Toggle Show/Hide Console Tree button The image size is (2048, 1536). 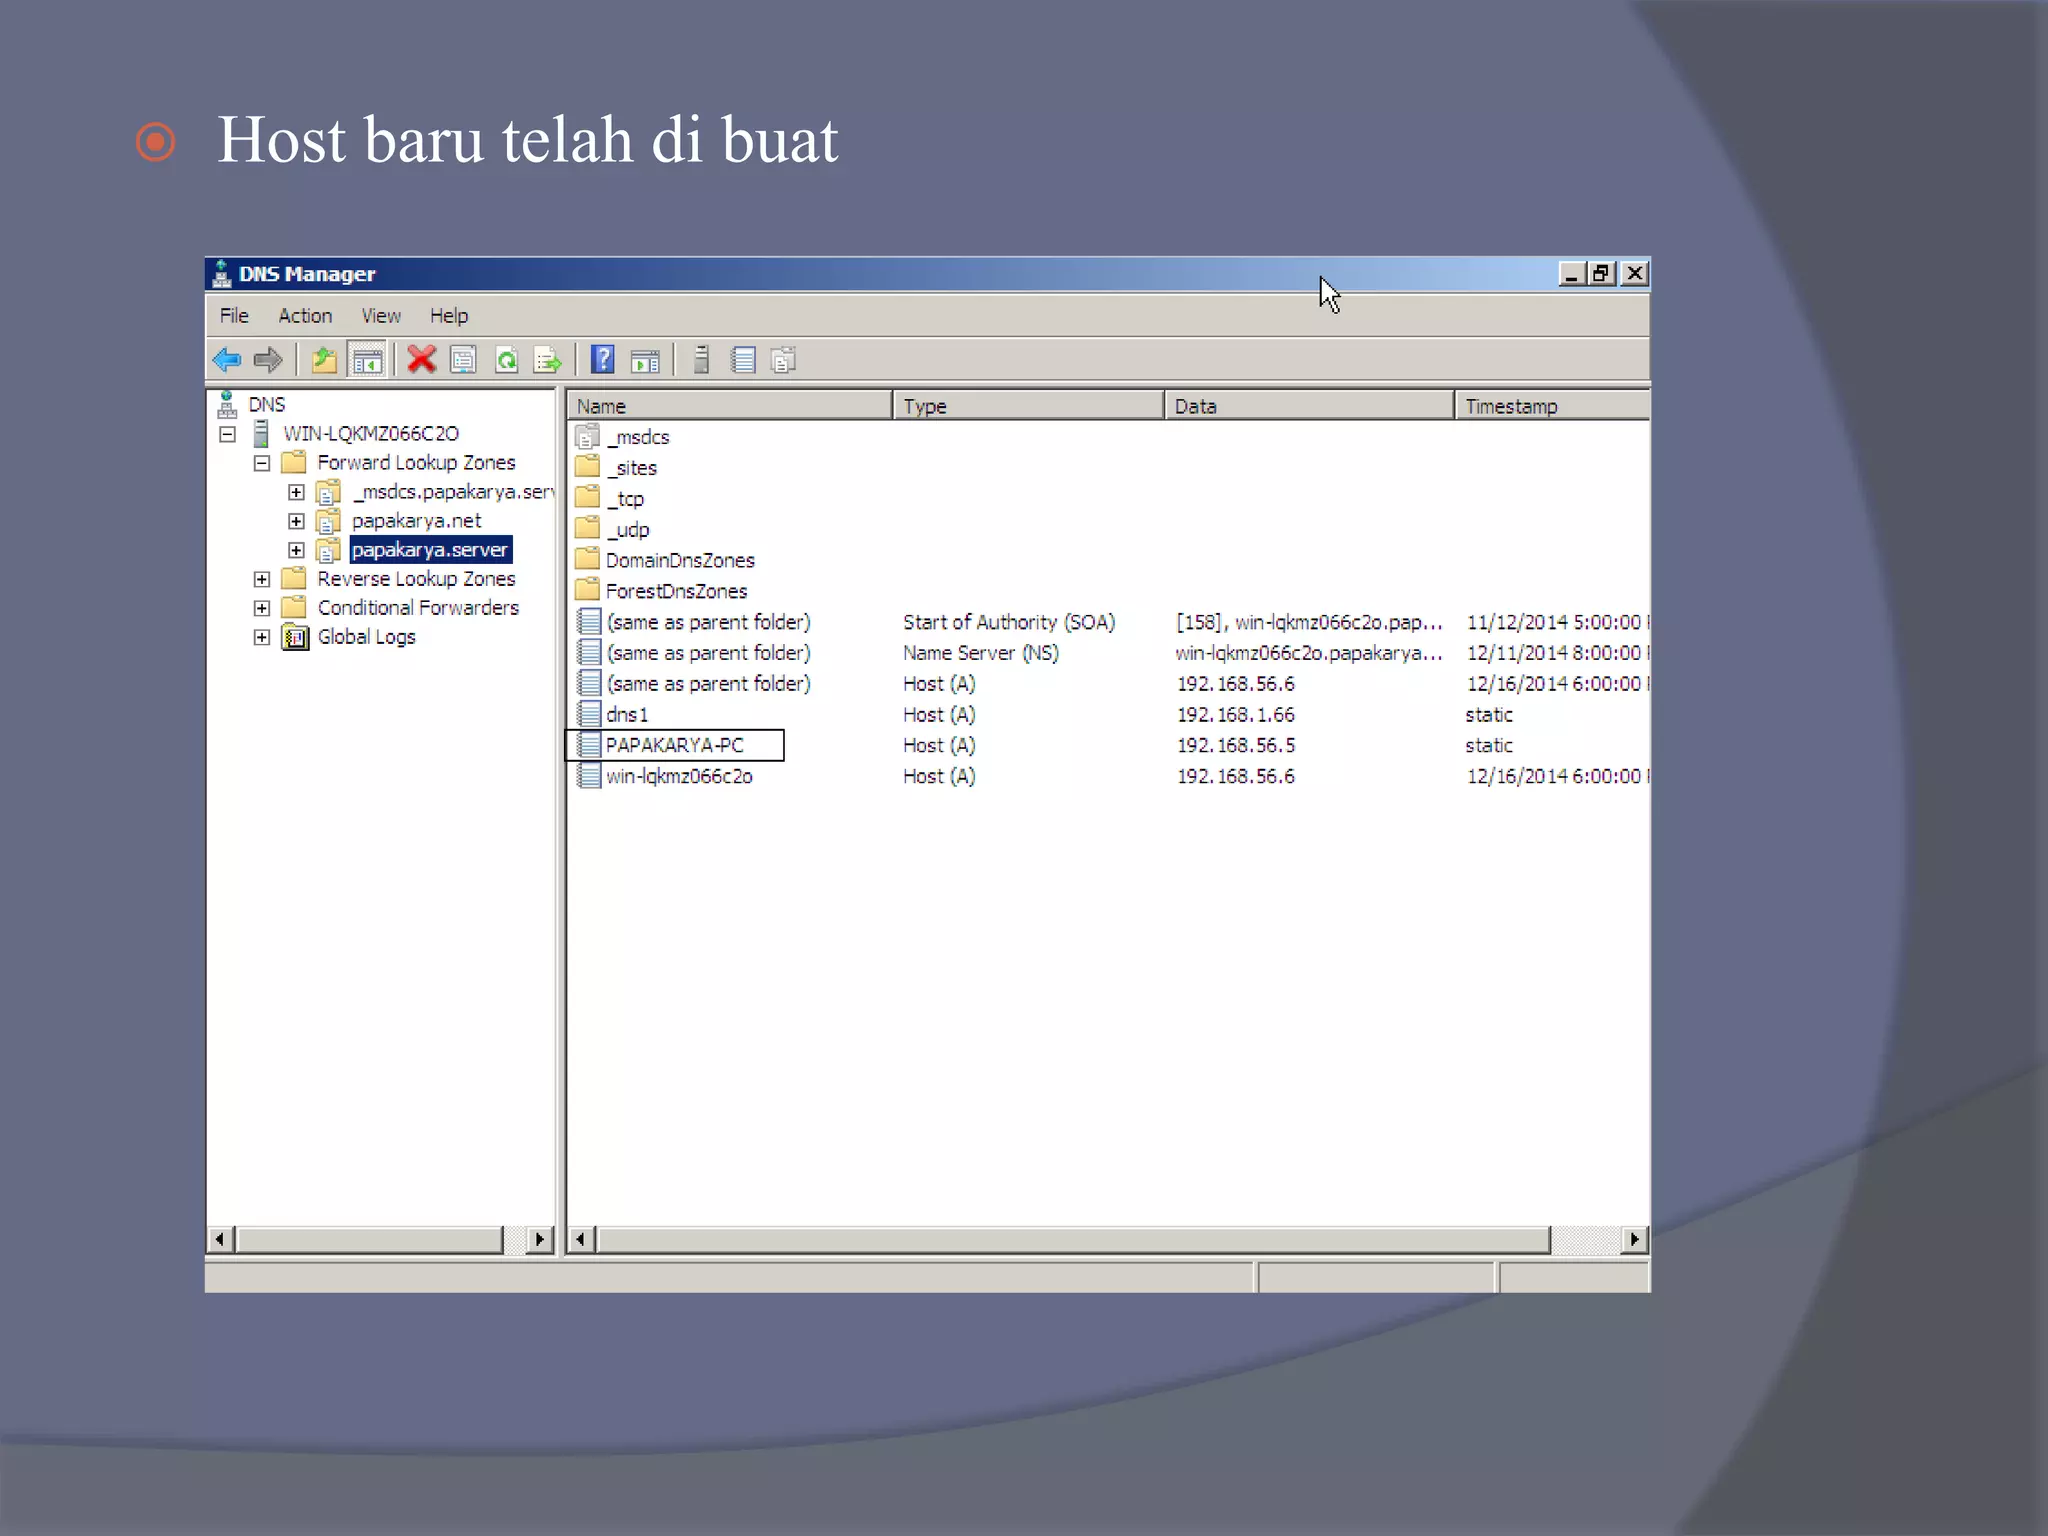pos(367,360)
